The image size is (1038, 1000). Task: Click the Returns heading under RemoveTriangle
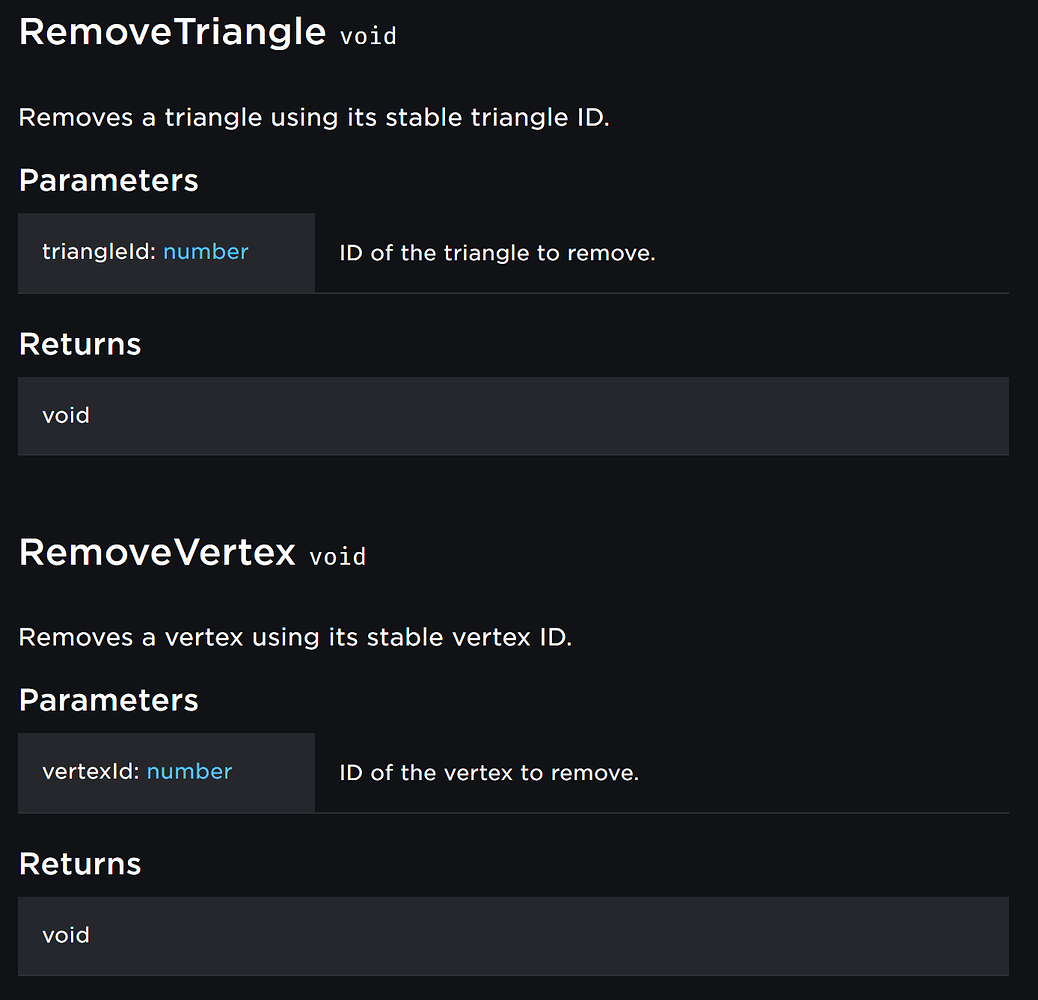click(80, 344)
